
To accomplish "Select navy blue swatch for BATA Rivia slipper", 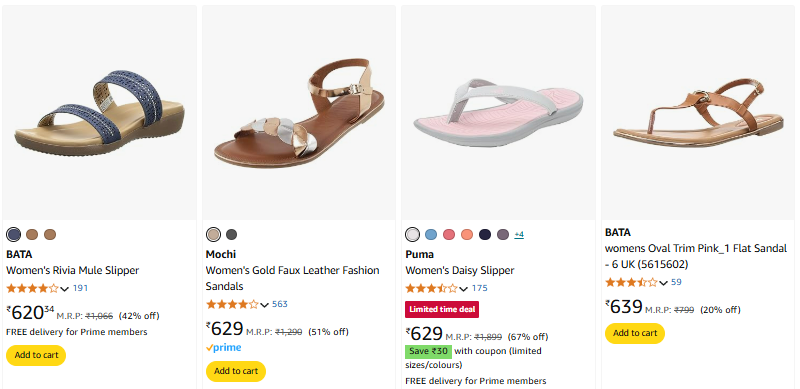I will coord(14,235).
